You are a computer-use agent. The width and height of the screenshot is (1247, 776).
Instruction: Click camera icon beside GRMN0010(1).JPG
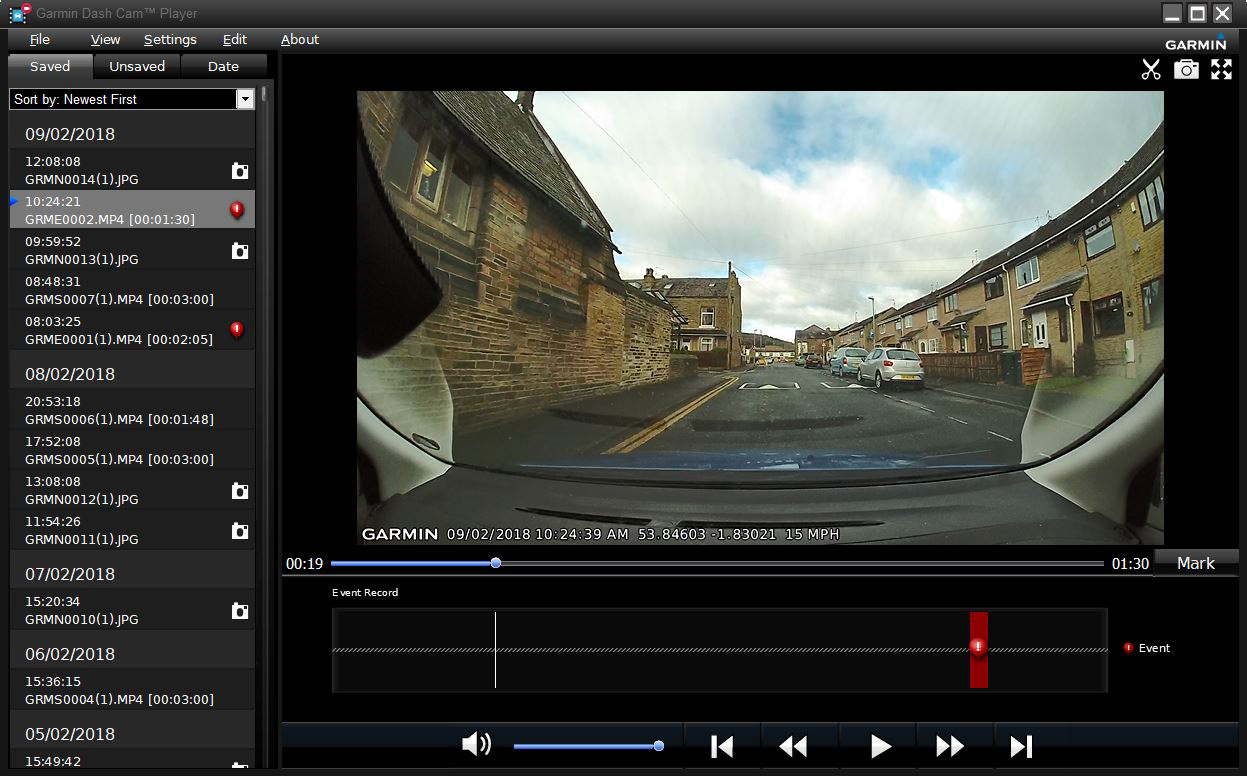[x=240, y=611]
